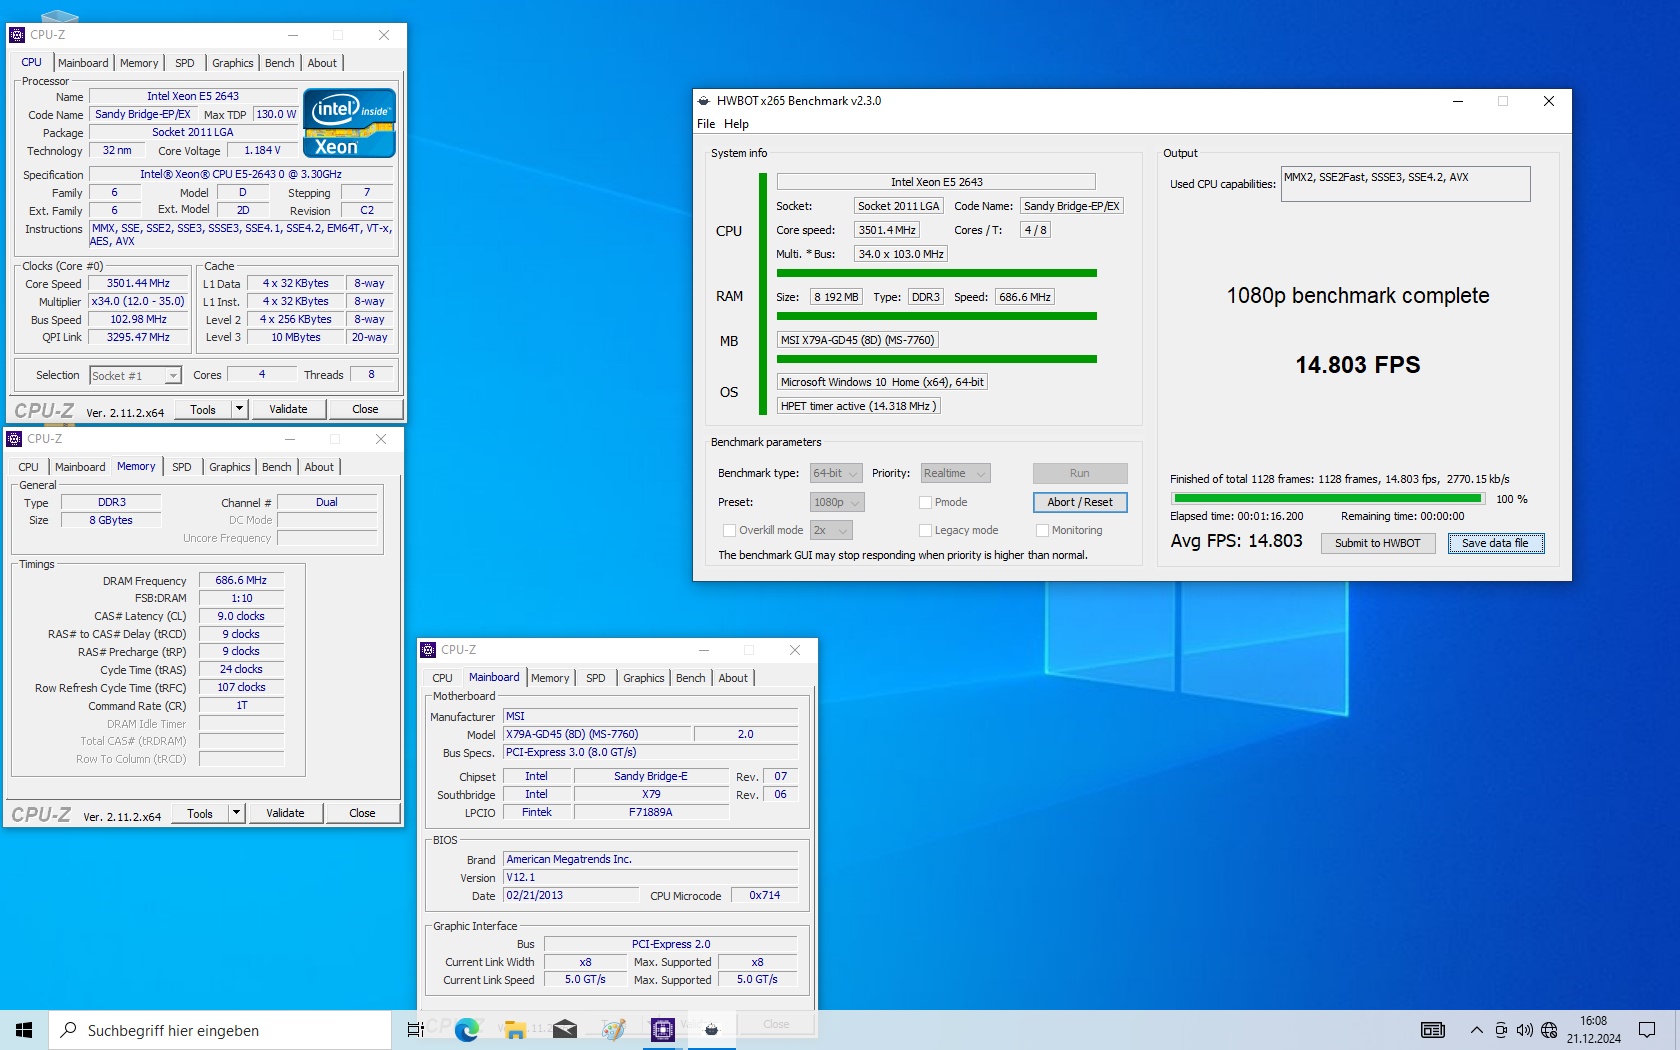The height and width of the screenshot is (1050, 1680).
Task: Click the Abort / Reset button
Action: point(1080,503)
